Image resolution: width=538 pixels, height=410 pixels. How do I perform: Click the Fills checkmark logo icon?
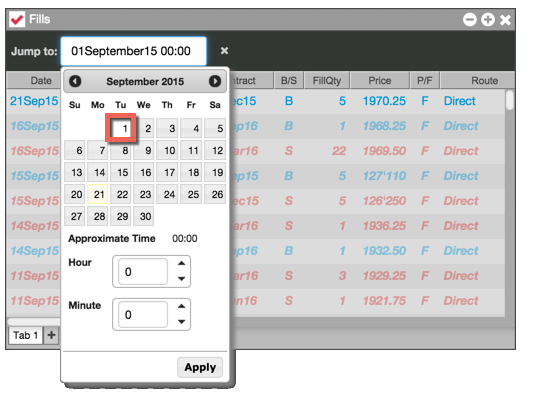17,19
